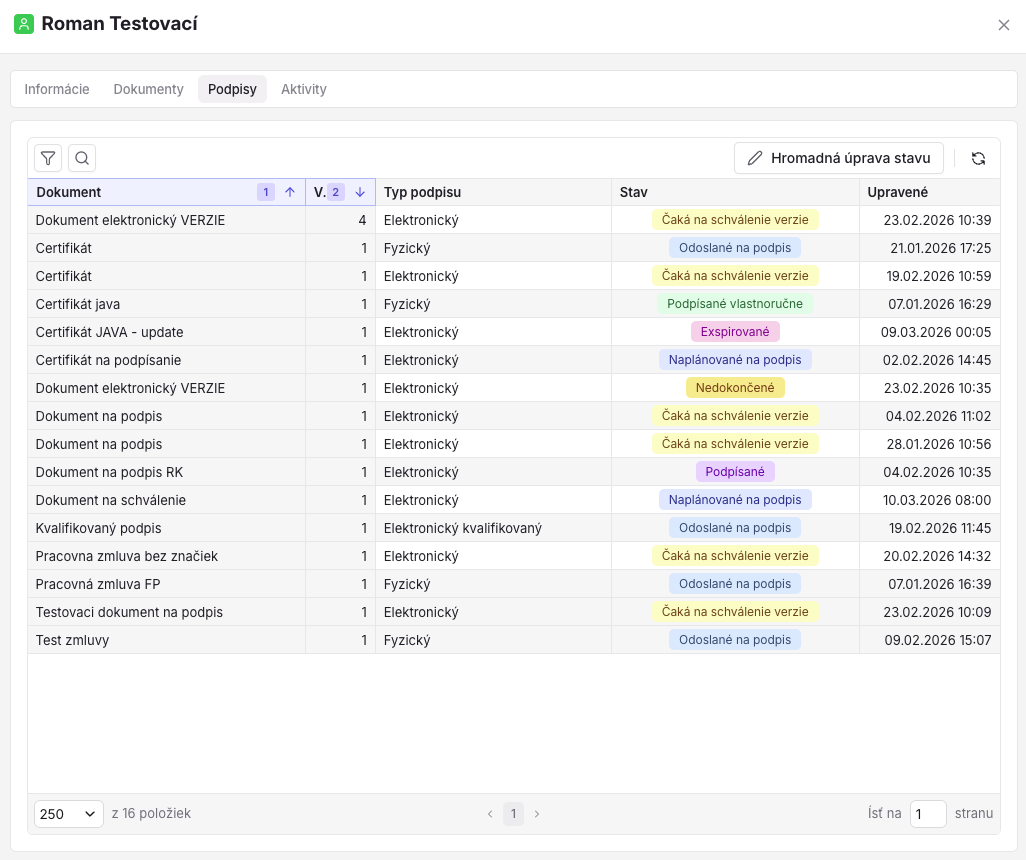
Task: Go to next page arrow
Action: 537,814
